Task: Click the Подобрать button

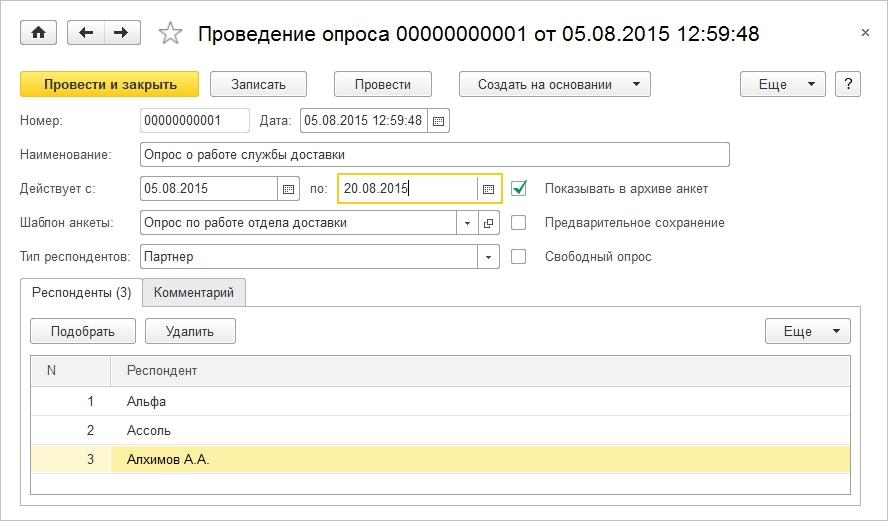Action: click(83, 331)
